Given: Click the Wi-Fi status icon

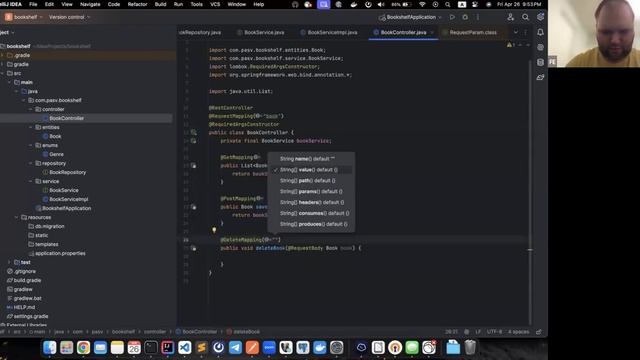Looking at the screenshot, I should tap(422, 4).
